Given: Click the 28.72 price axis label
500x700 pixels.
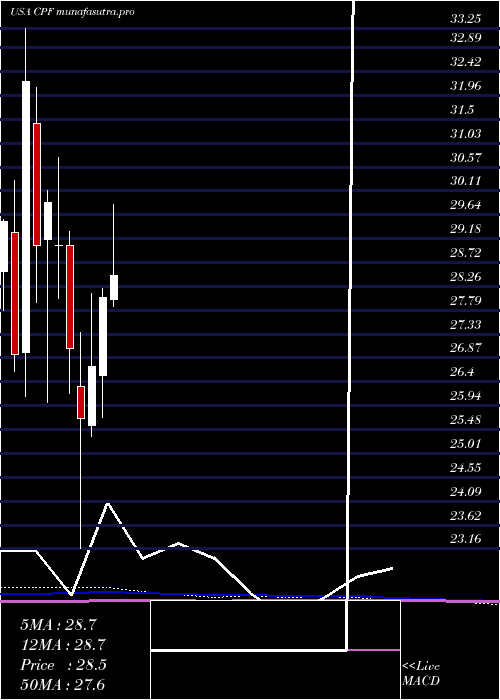Looking at the screenshot, I should coord(465,253).
